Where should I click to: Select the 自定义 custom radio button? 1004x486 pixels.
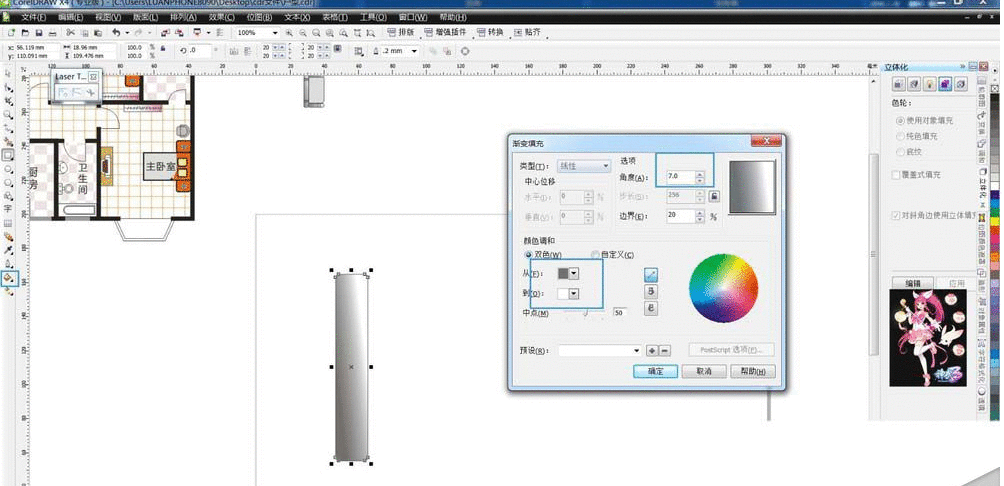click(596, 254)
